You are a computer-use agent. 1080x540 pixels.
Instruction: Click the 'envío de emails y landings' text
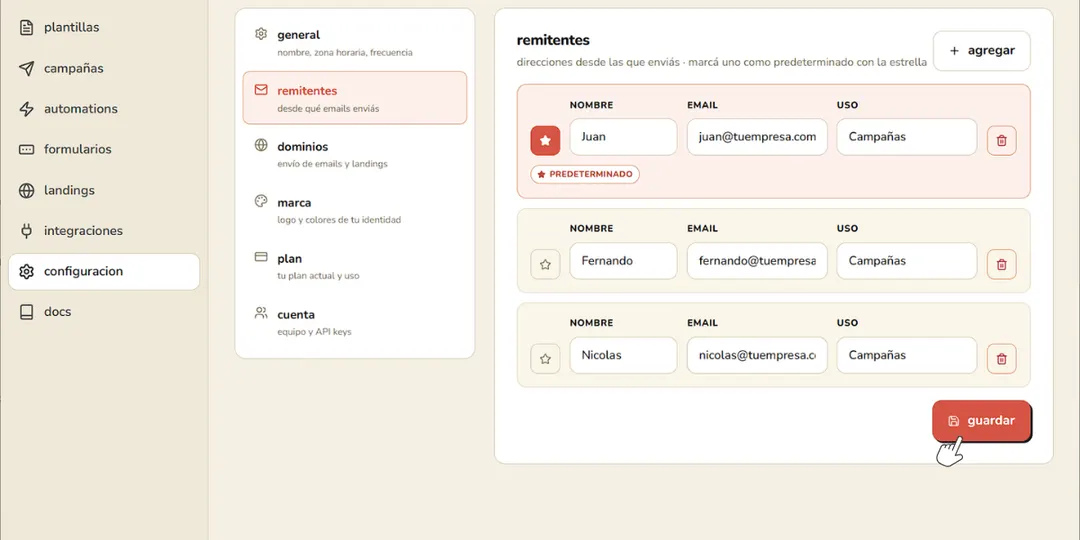click(x=332, y=165)
